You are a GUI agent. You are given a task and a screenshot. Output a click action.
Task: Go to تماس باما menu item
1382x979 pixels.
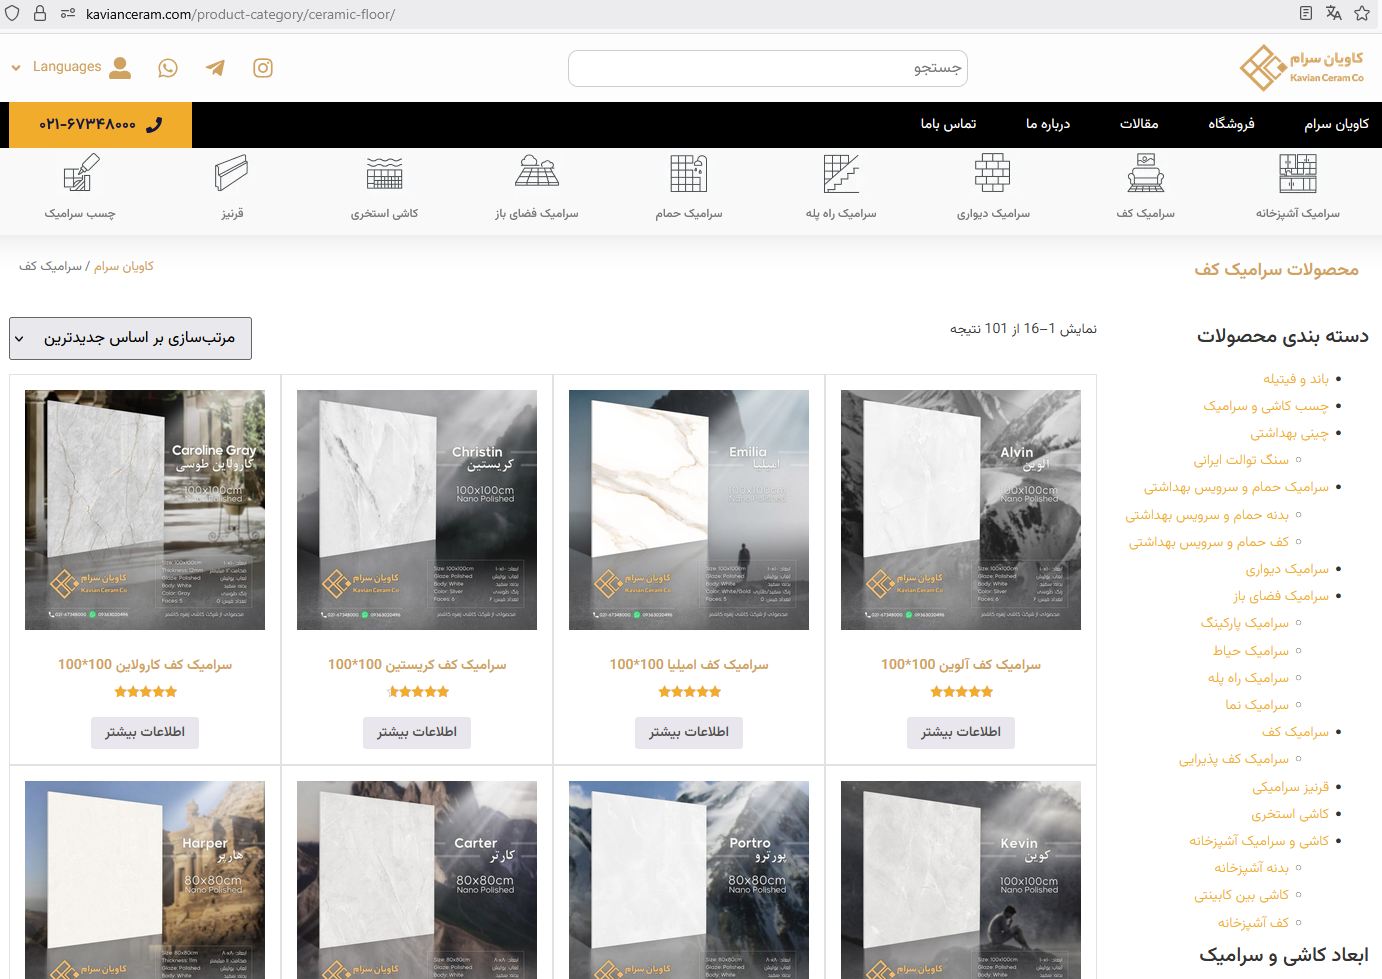click(x=948, y=124)
